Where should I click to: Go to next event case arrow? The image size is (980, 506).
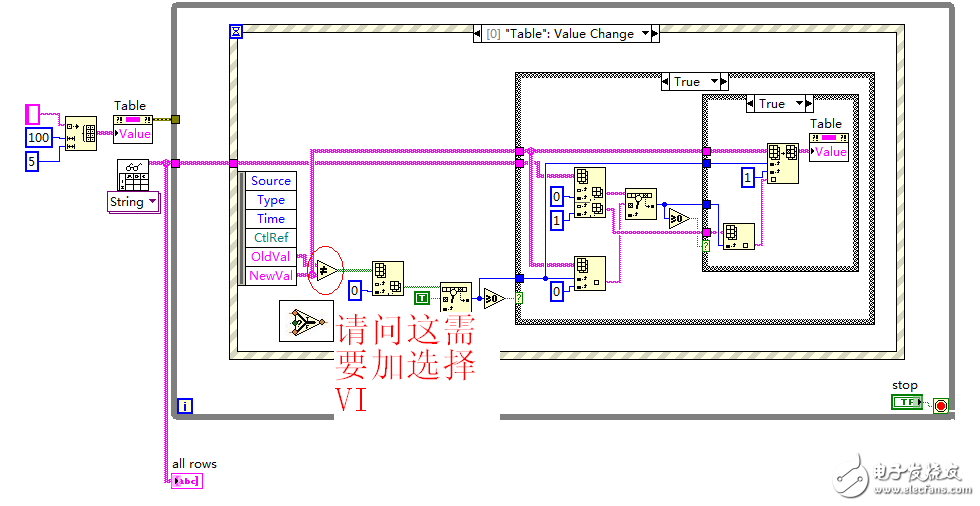point(655,34)
